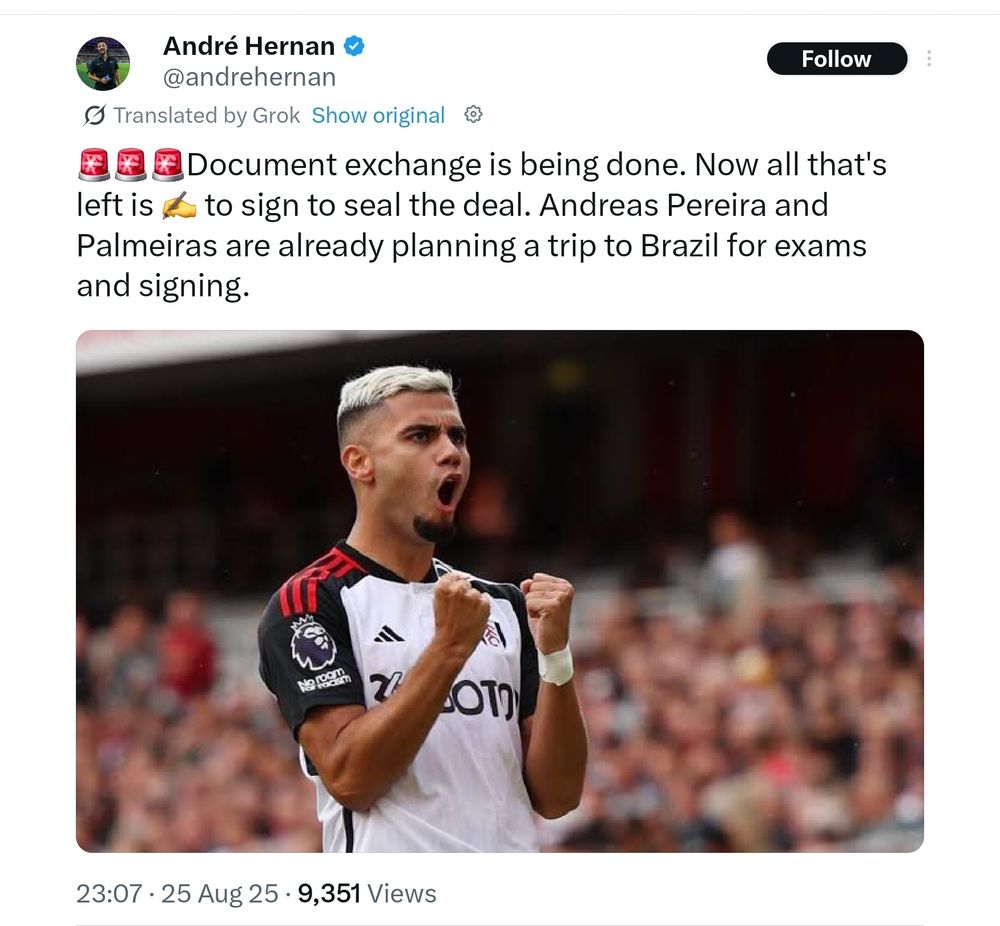Click the post body text paragraph

[482, 225]
